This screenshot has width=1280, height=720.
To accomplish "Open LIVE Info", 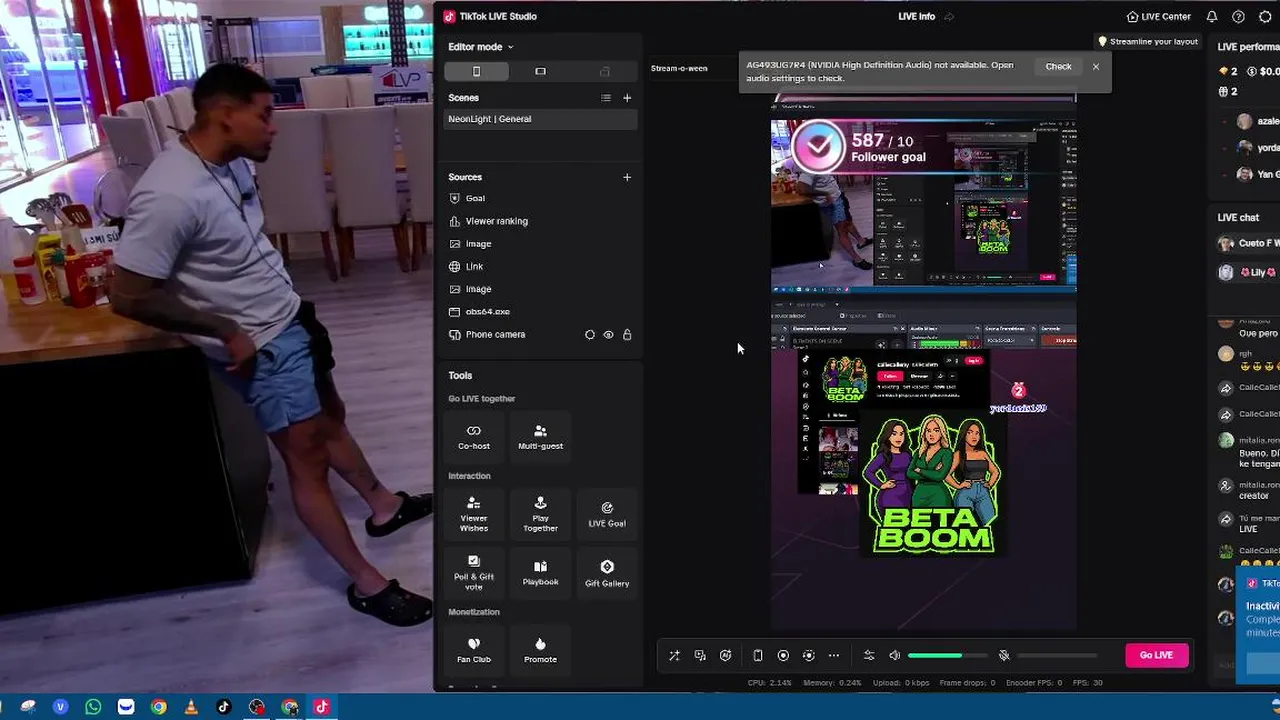I will coord(917,17).
